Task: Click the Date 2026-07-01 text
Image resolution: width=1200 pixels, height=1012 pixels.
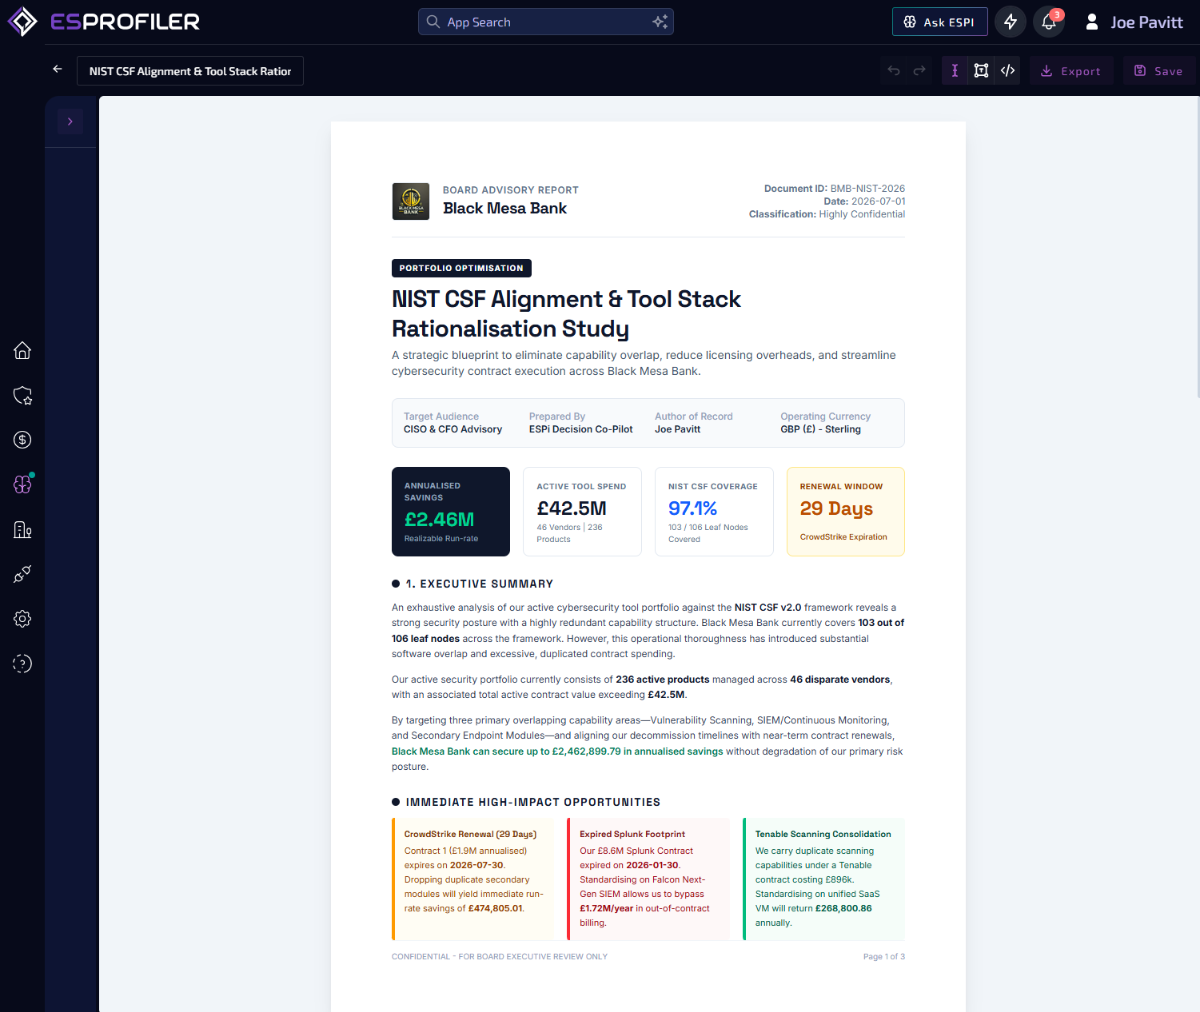Action: pos(865,201)
